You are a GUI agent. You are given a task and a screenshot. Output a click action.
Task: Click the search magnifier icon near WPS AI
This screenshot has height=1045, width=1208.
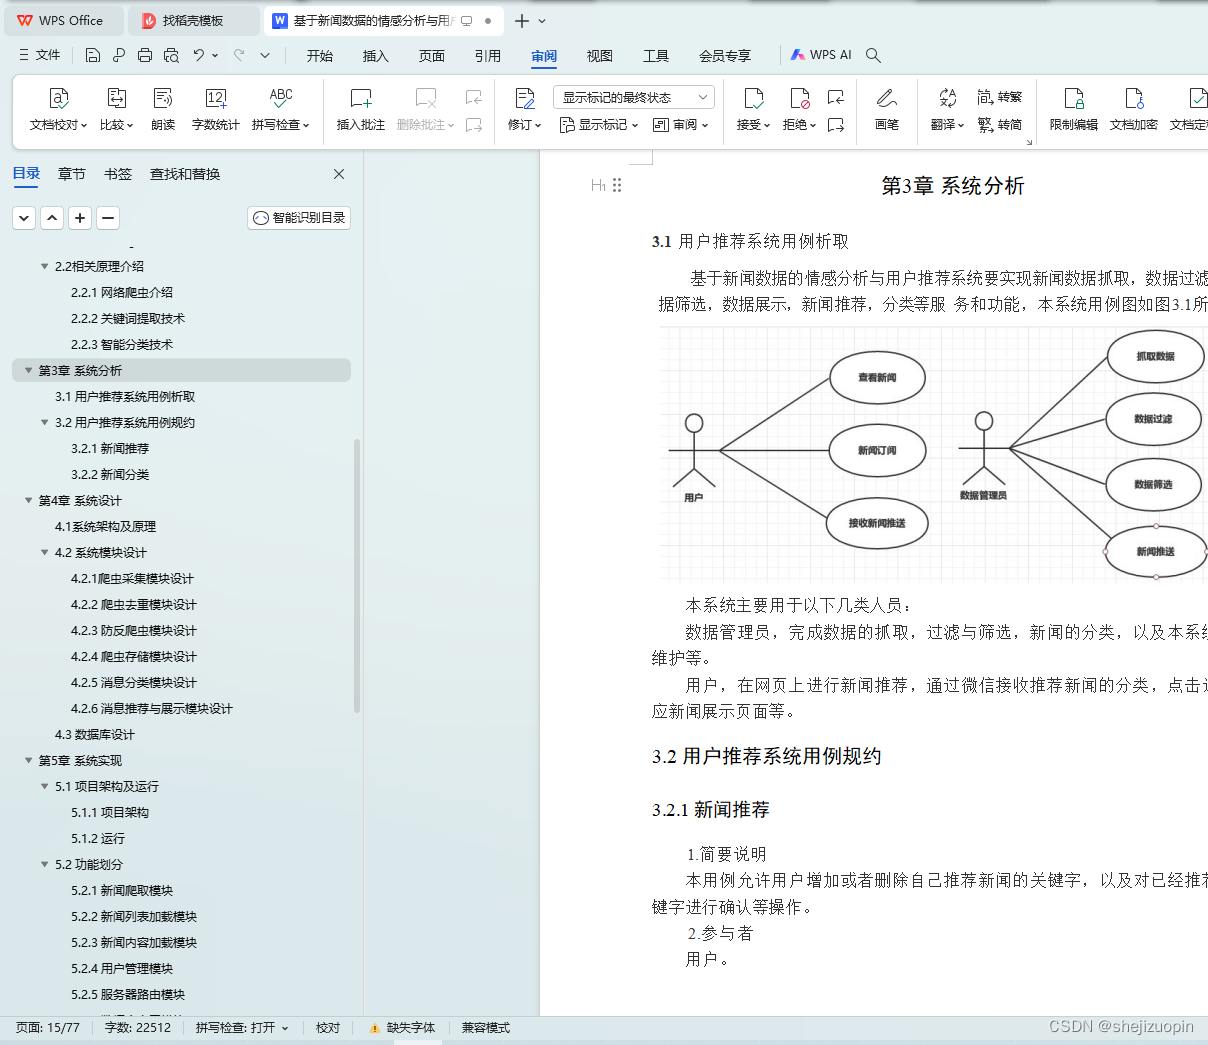873,55
